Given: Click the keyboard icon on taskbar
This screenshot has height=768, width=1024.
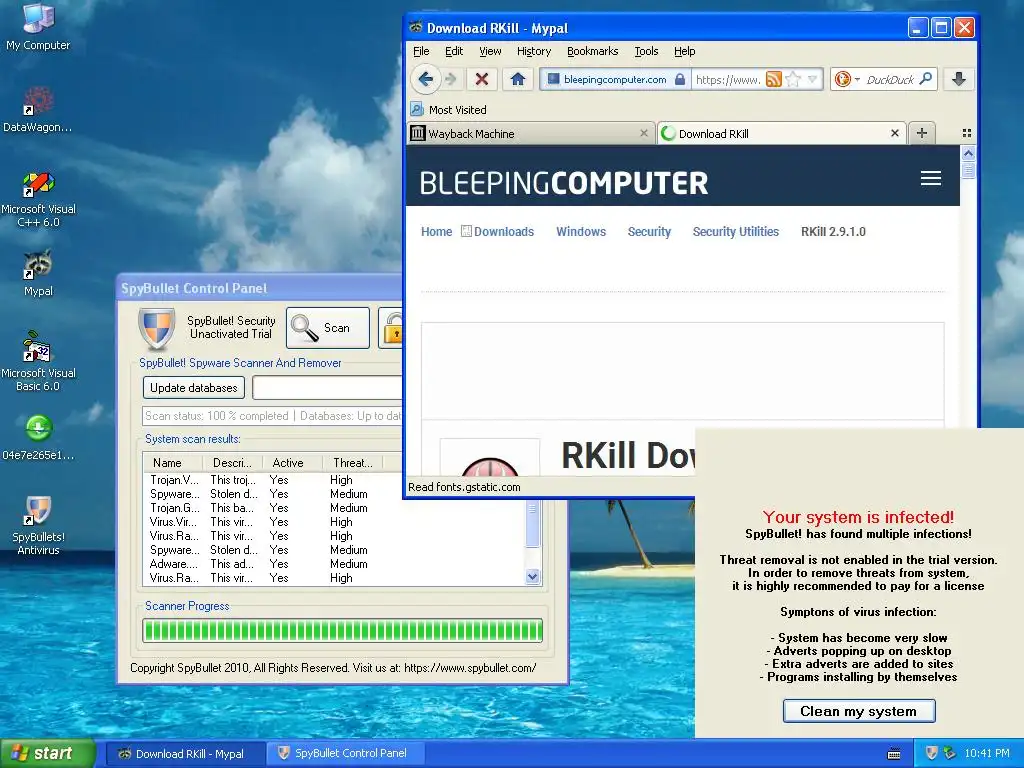Looking at the screenshot, I should 894,754.
